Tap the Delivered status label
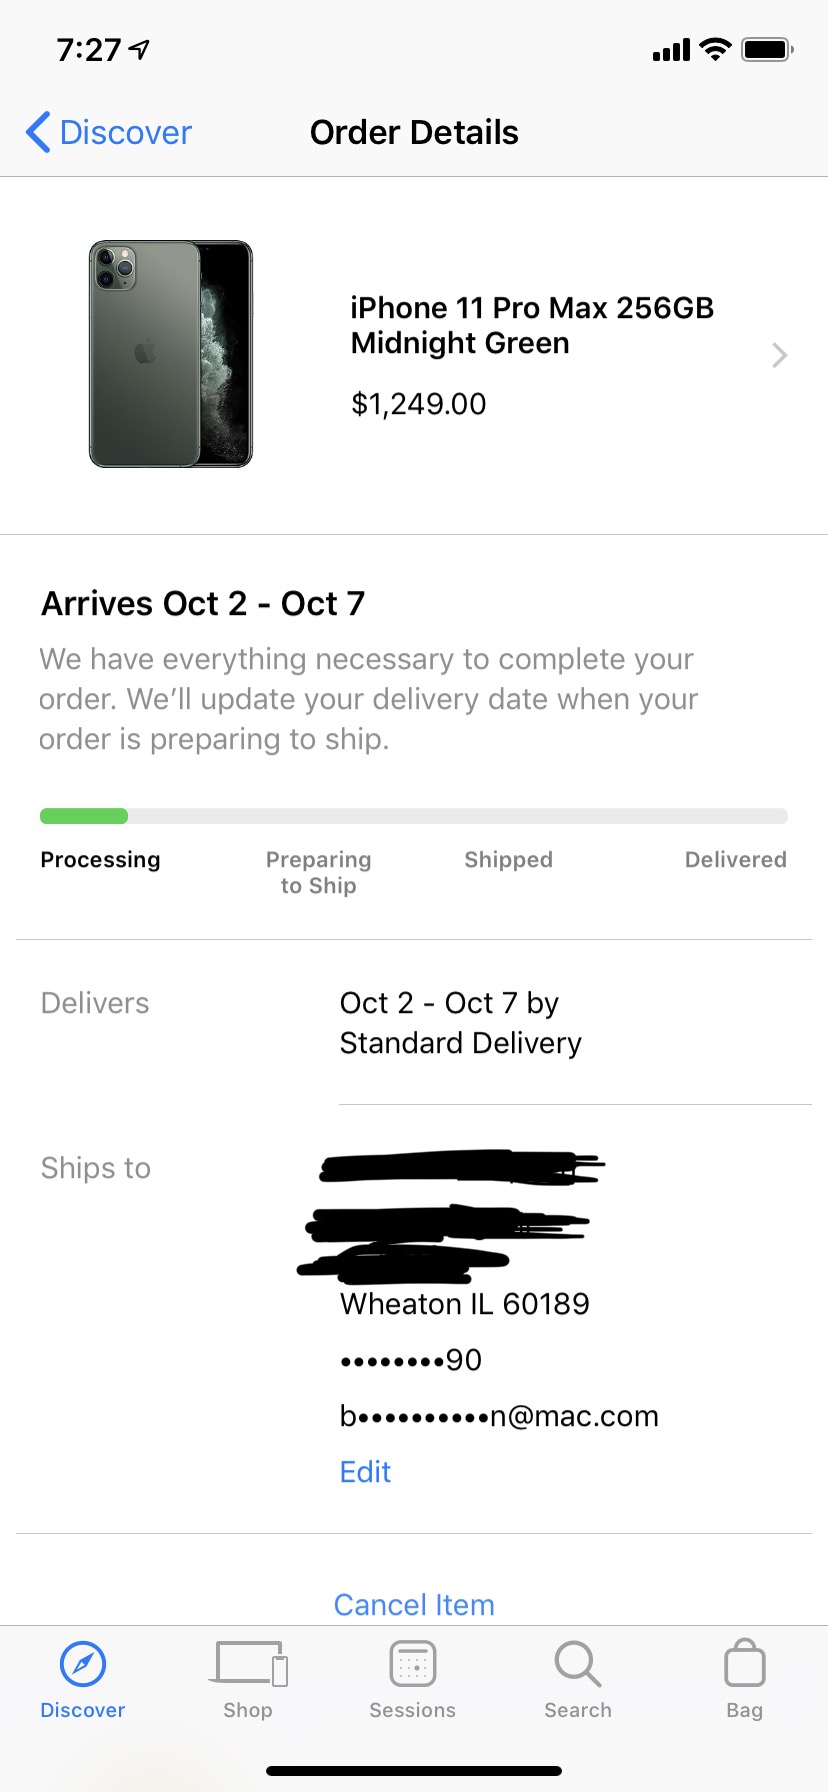The width and height of the screenshot is (828, 1792). 736,860
